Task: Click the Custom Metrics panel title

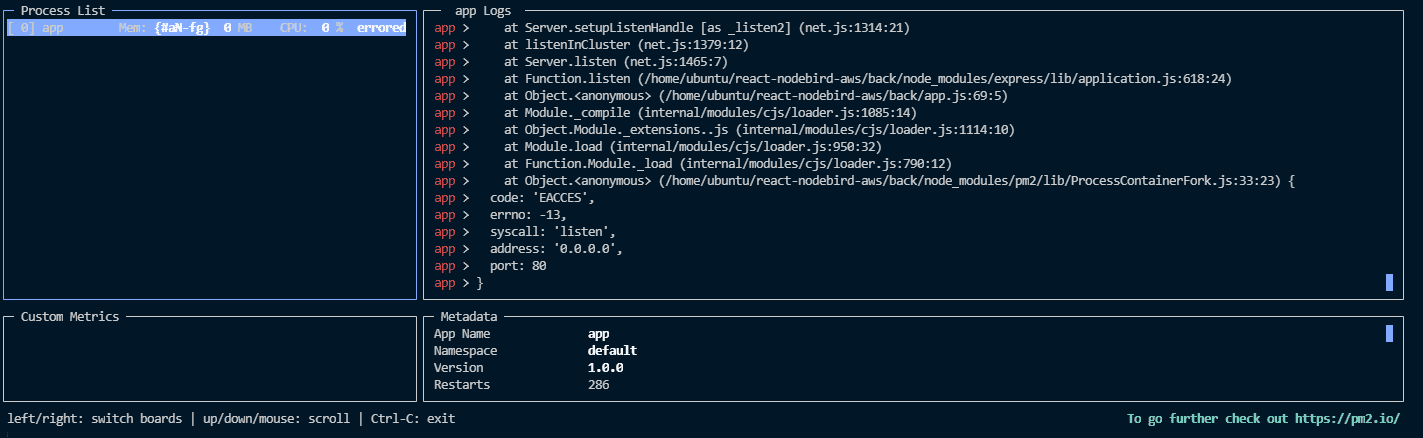Action: click(70, 317)
